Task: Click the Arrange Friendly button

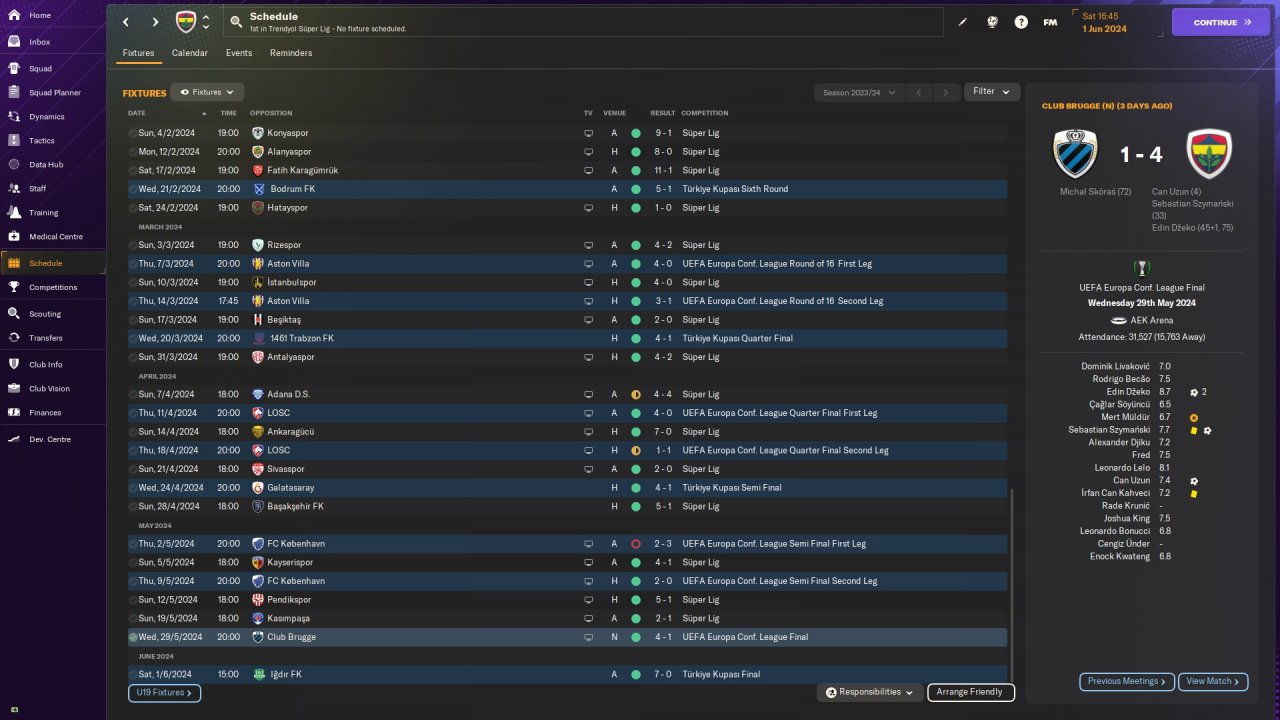Action: [x=971, y=692]
